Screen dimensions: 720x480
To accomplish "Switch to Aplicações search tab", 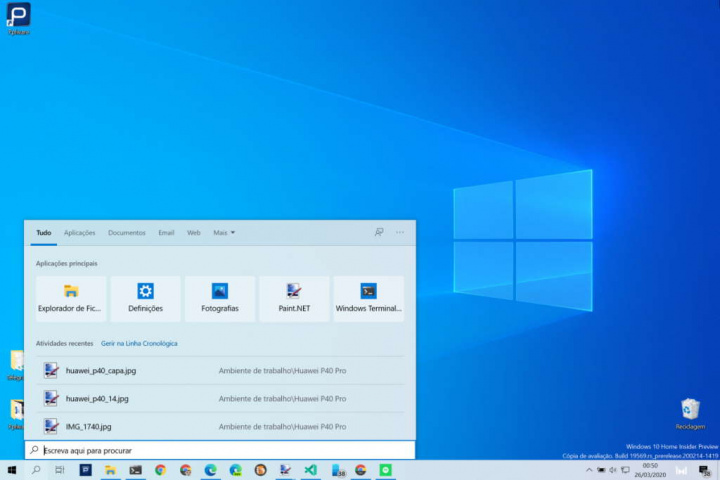I will pos(80,233).
